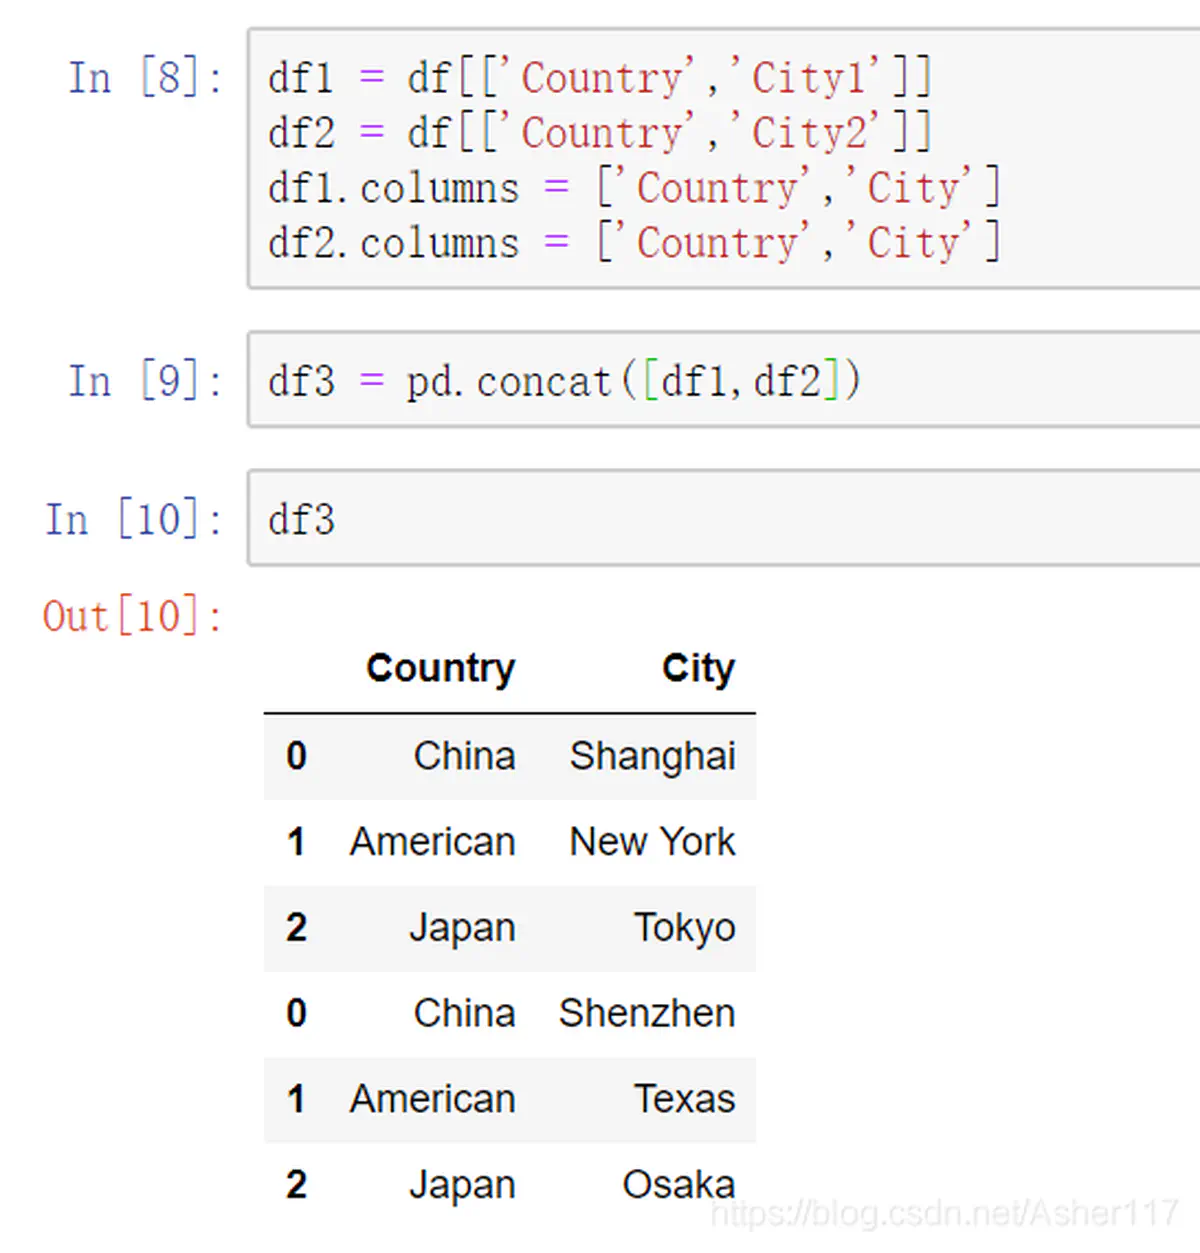
Task: Click the Shenzhen table cell
Action: [647, 1013]
